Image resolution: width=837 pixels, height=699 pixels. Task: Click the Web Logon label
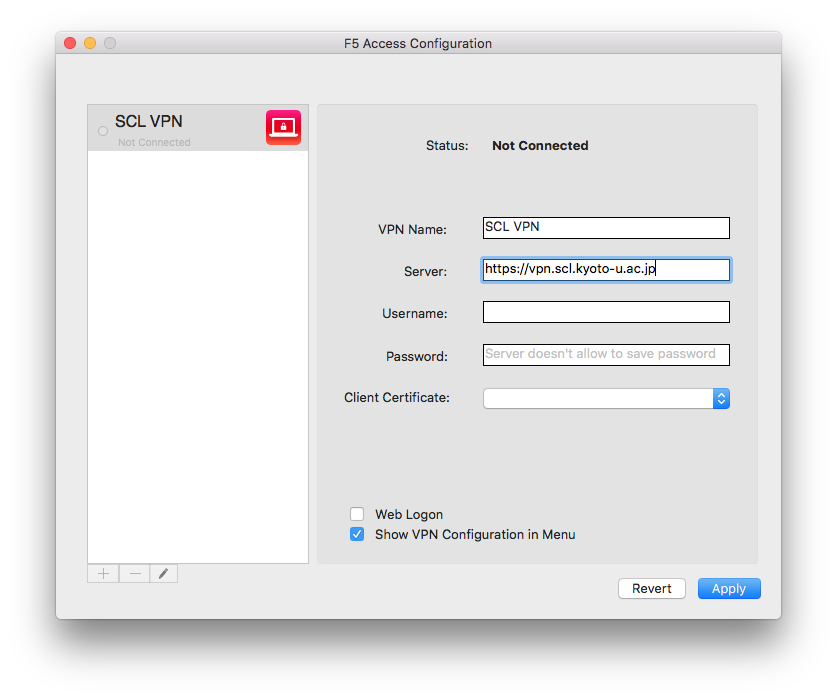[x=409, y=514]
